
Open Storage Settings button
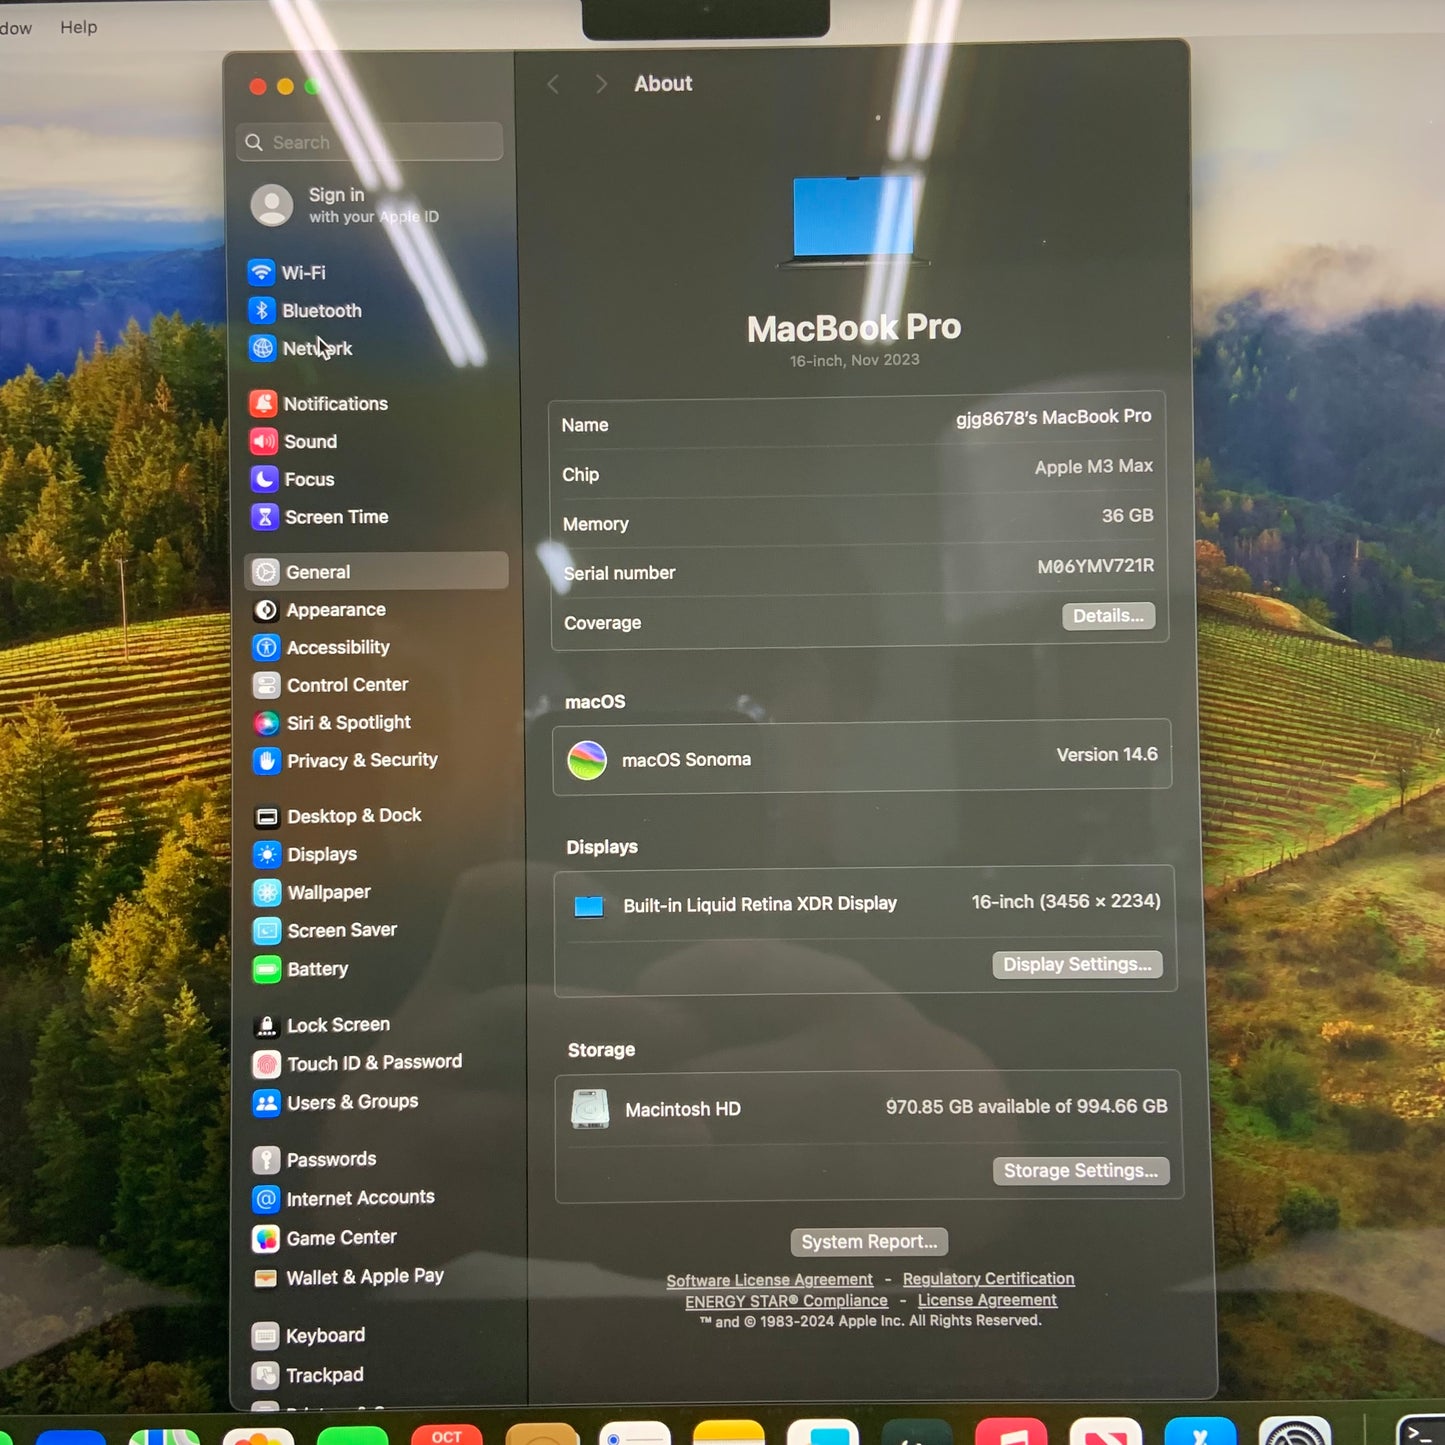coord(1081,1171)
